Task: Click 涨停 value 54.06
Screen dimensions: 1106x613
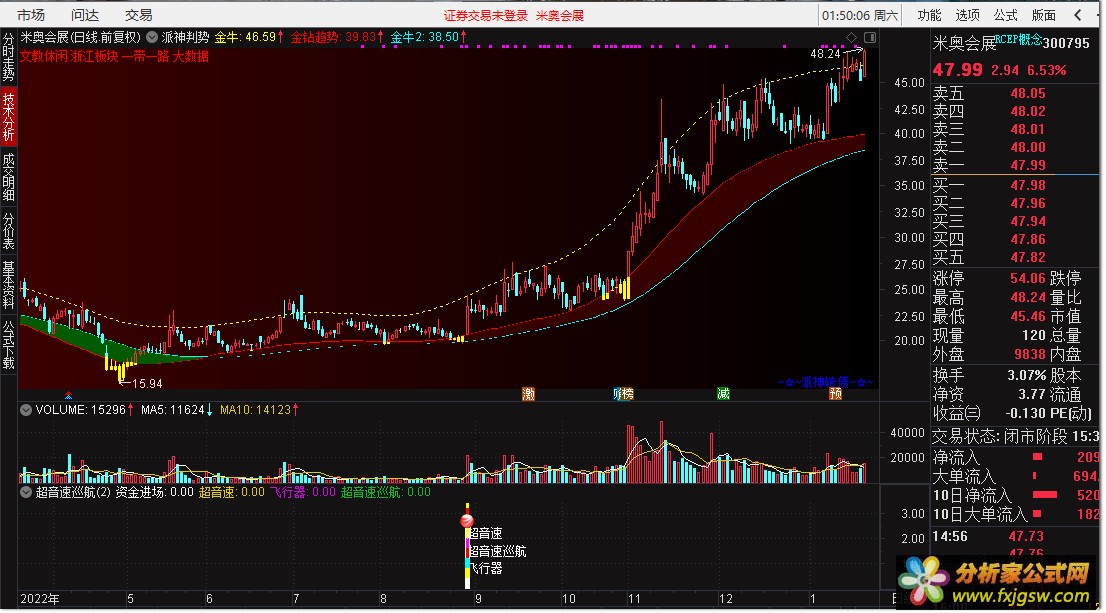Action: pyautogui.click(x=1028, y=279)
